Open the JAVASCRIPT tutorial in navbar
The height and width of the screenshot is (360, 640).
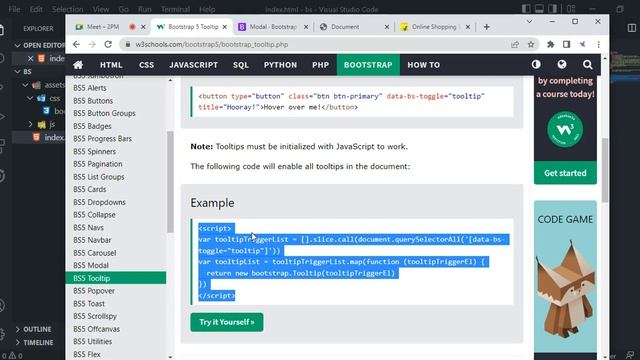[193, 65]
